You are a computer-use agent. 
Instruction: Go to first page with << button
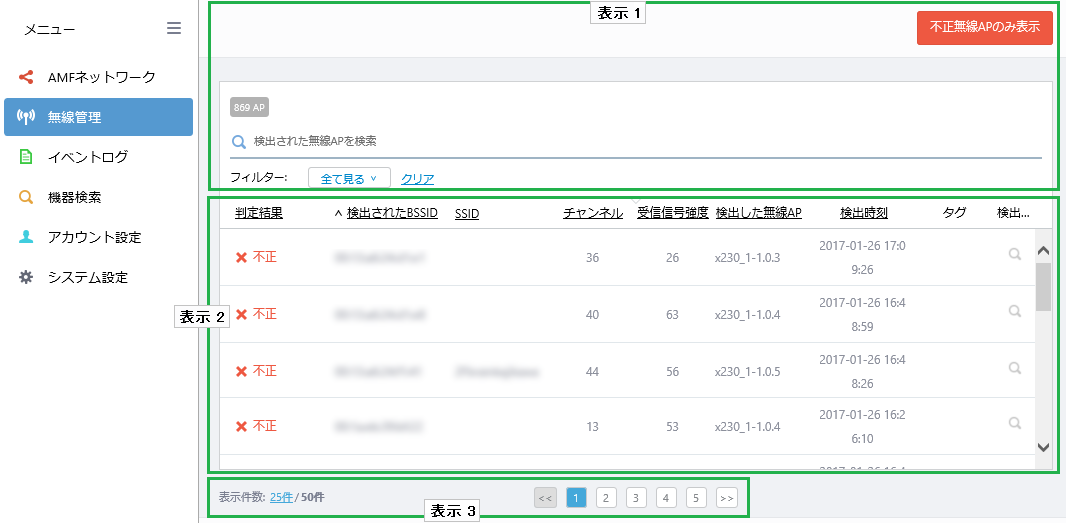(545, 498)
